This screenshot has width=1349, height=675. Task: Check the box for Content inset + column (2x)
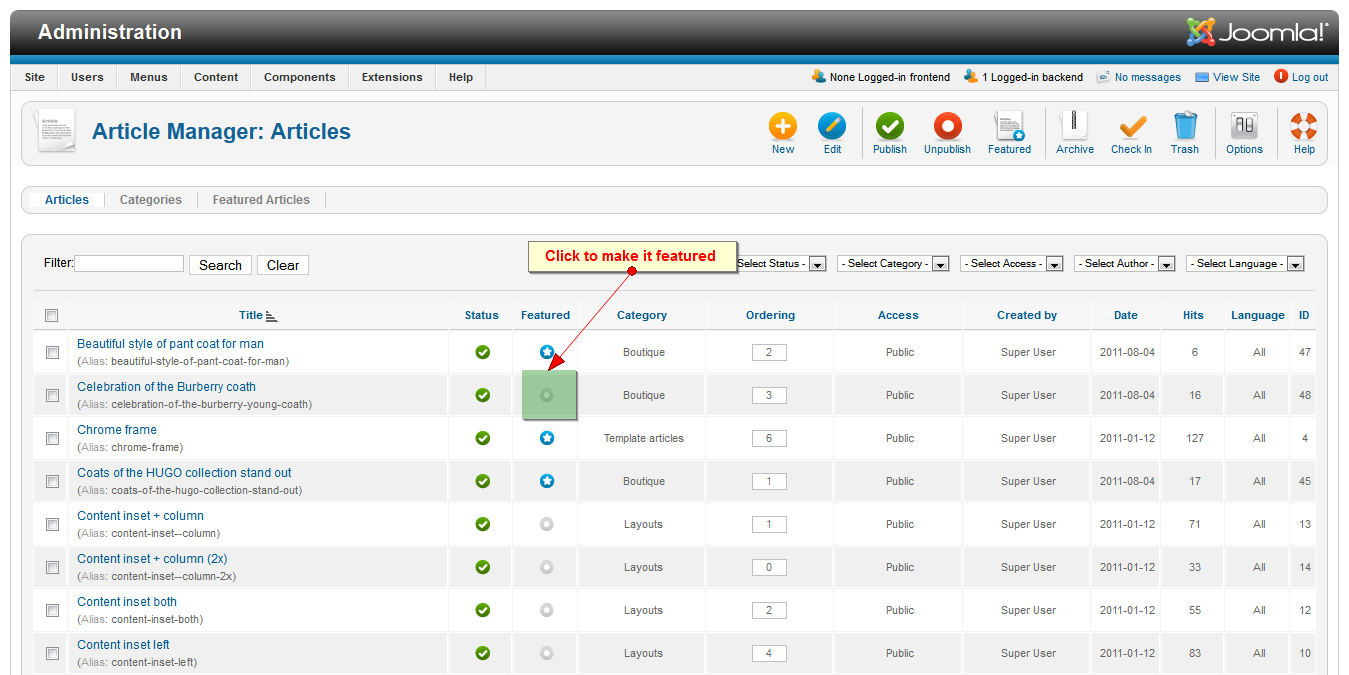tap(52, 567)
